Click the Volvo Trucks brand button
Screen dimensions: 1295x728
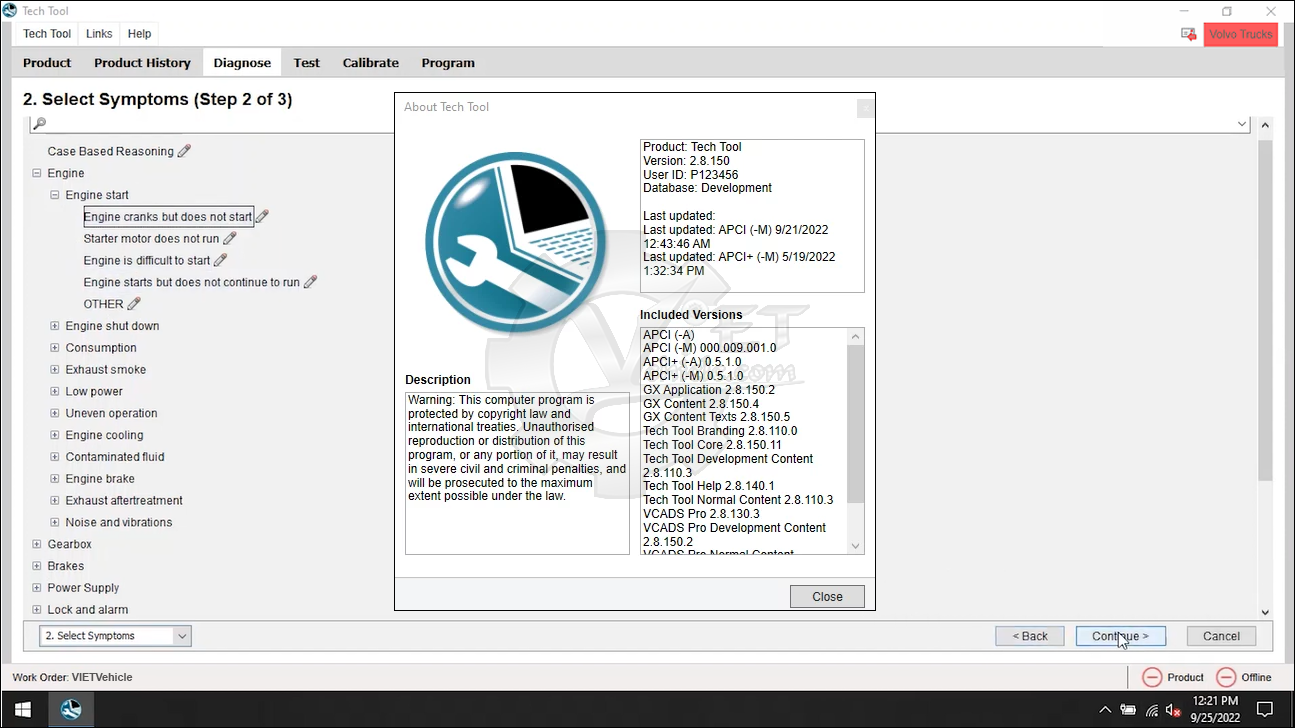pyautogui.click(x=1240, y=34)
